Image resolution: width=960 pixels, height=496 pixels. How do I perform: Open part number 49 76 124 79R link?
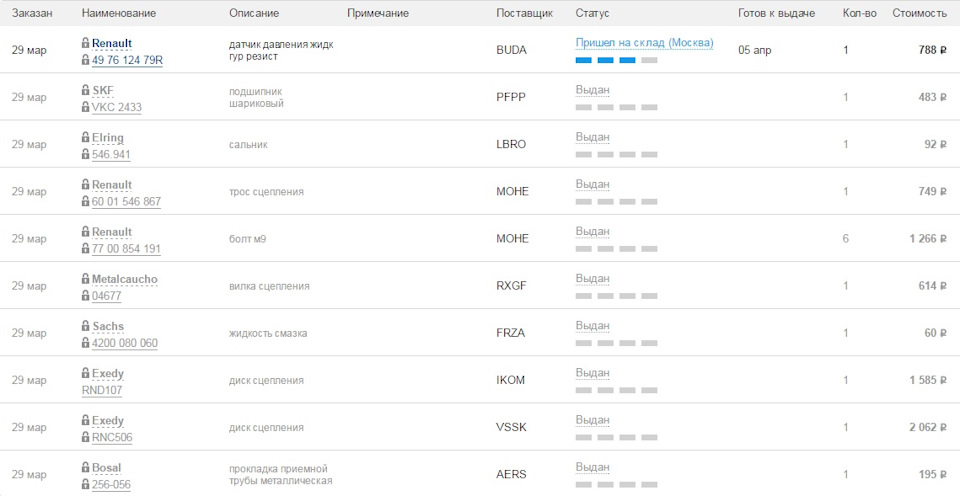coord(127,60)
